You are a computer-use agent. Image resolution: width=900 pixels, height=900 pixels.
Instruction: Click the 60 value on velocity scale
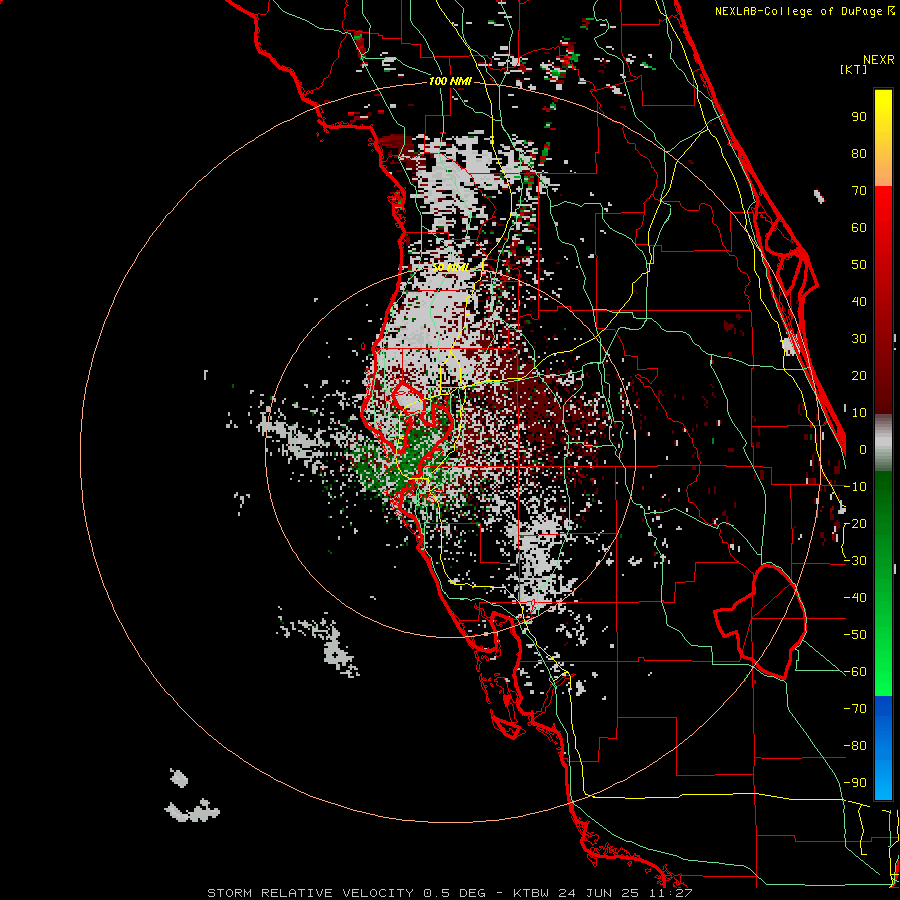coord(859,228)
